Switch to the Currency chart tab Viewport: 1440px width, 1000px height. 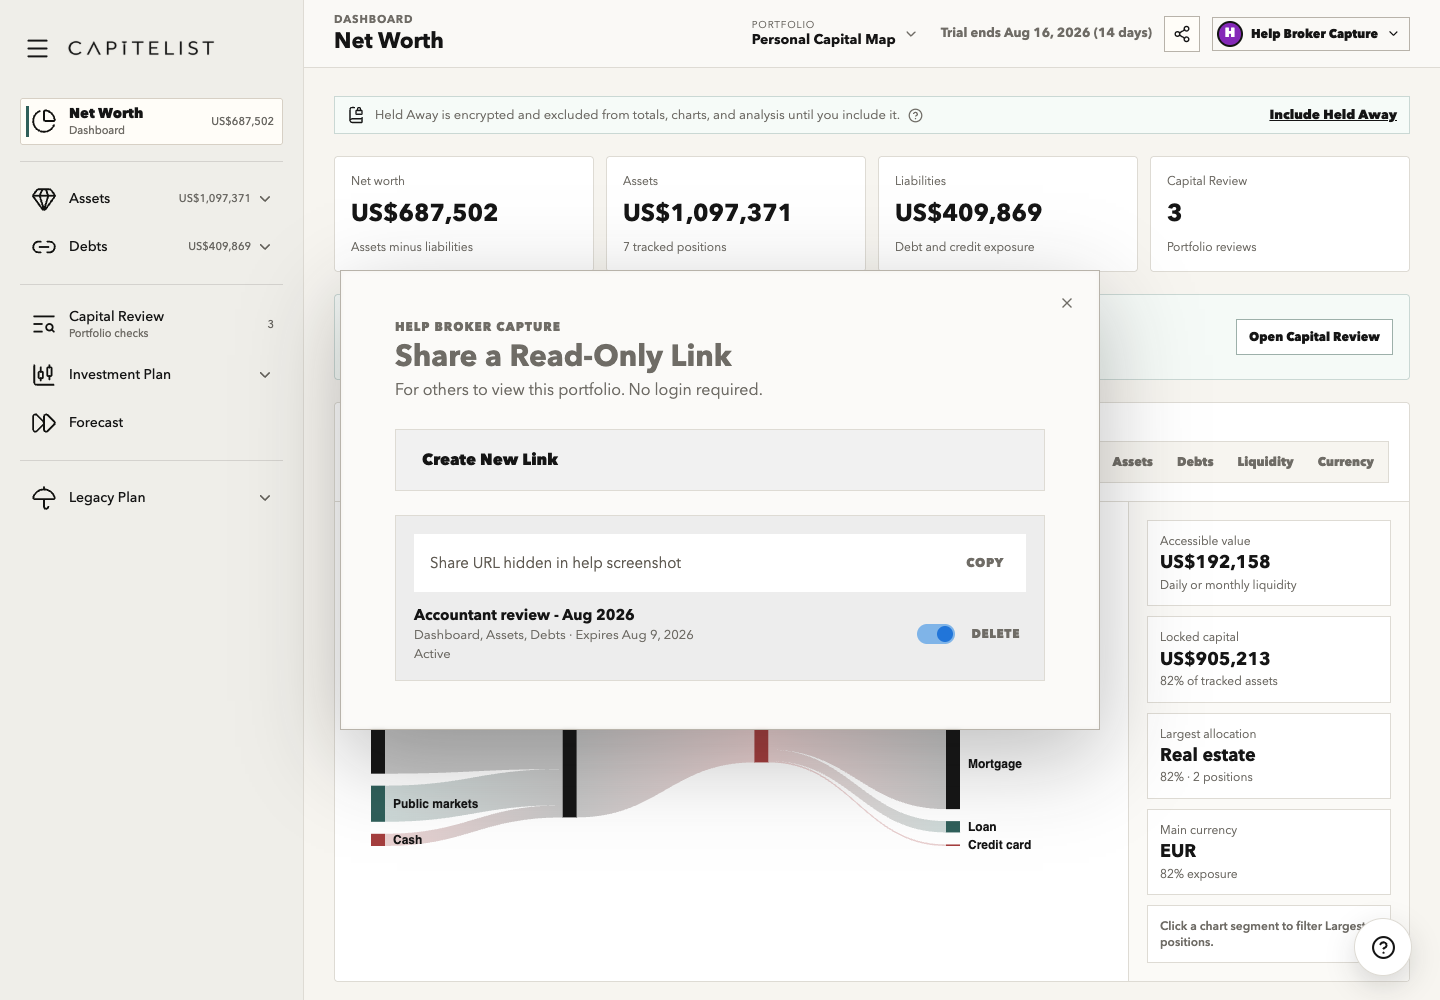pyautogui.click(x=1345, y=462)
